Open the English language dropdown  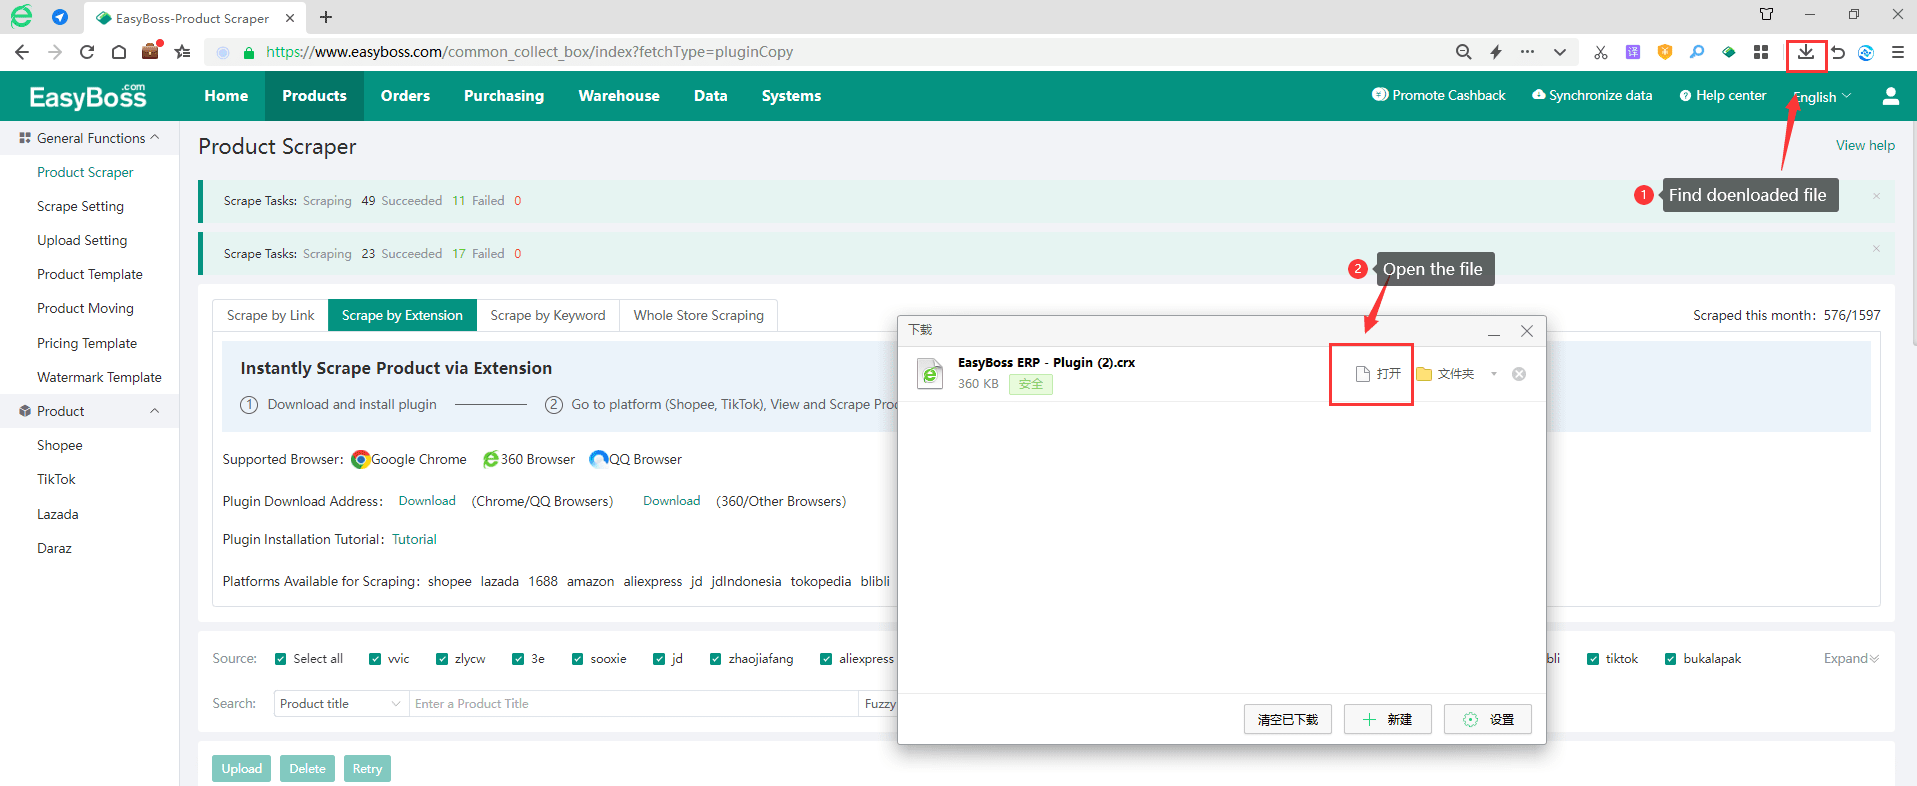point(1822,97)
